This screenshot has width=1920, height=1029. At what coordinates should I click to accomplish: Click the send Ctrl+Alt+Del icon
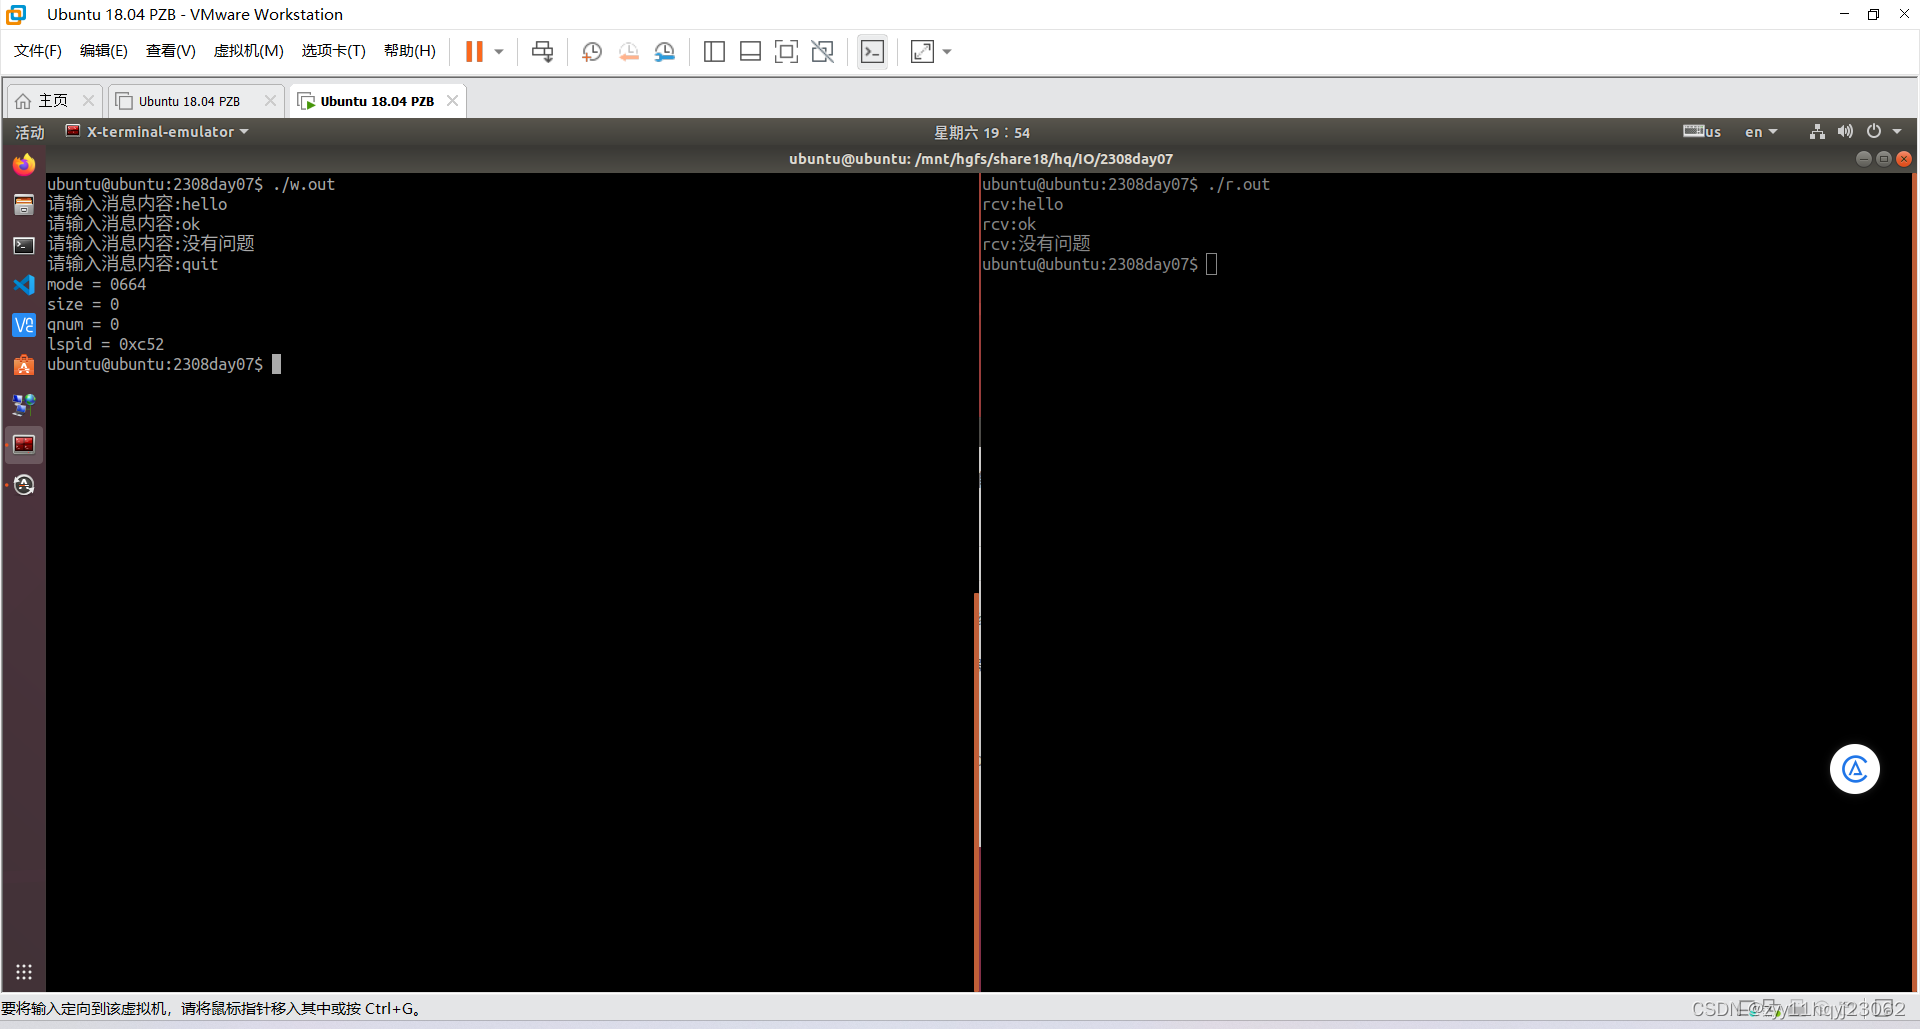coord(542,52)
